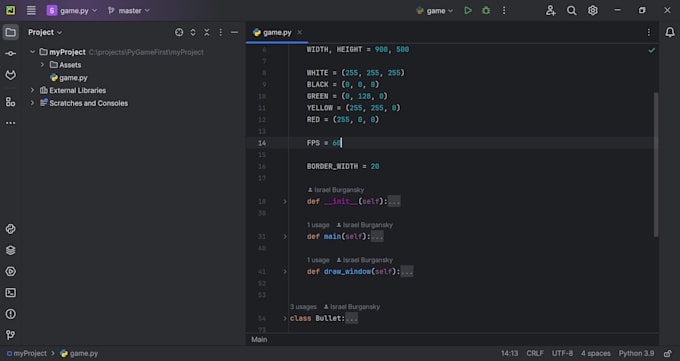This screenshot has height=361, width=680.
Task: Open the Git version control tool window
Action: tap(10, 335)
